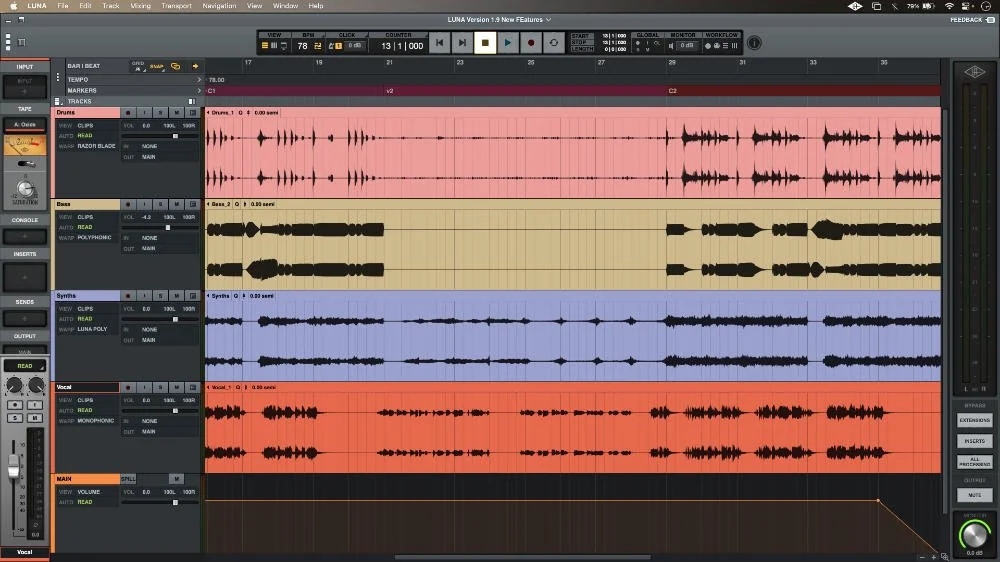
Task: Open the Synths WARP Luna Poly dropdown
Action: (92, 329)
